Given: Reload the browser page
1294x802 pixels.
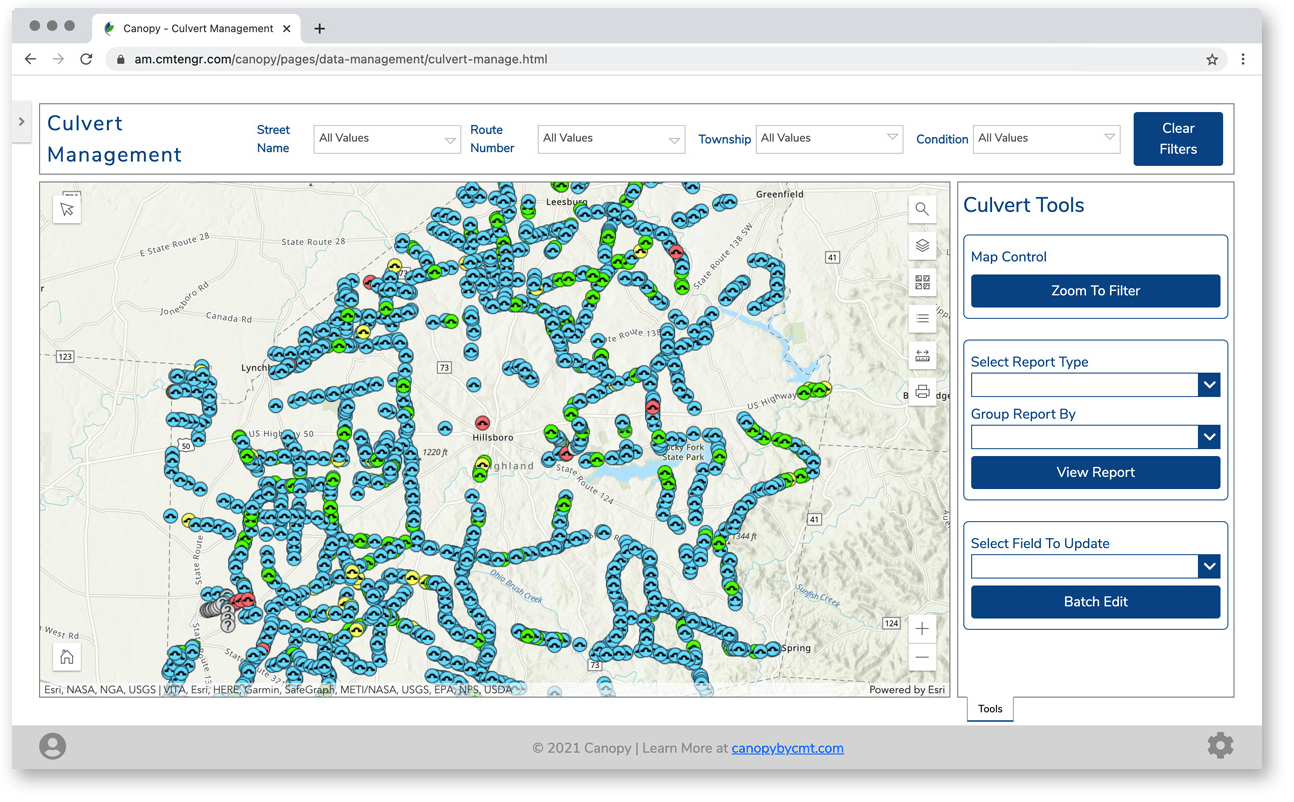Looking at the screenshot, I should pyautogui.click(x=86, y=59).
